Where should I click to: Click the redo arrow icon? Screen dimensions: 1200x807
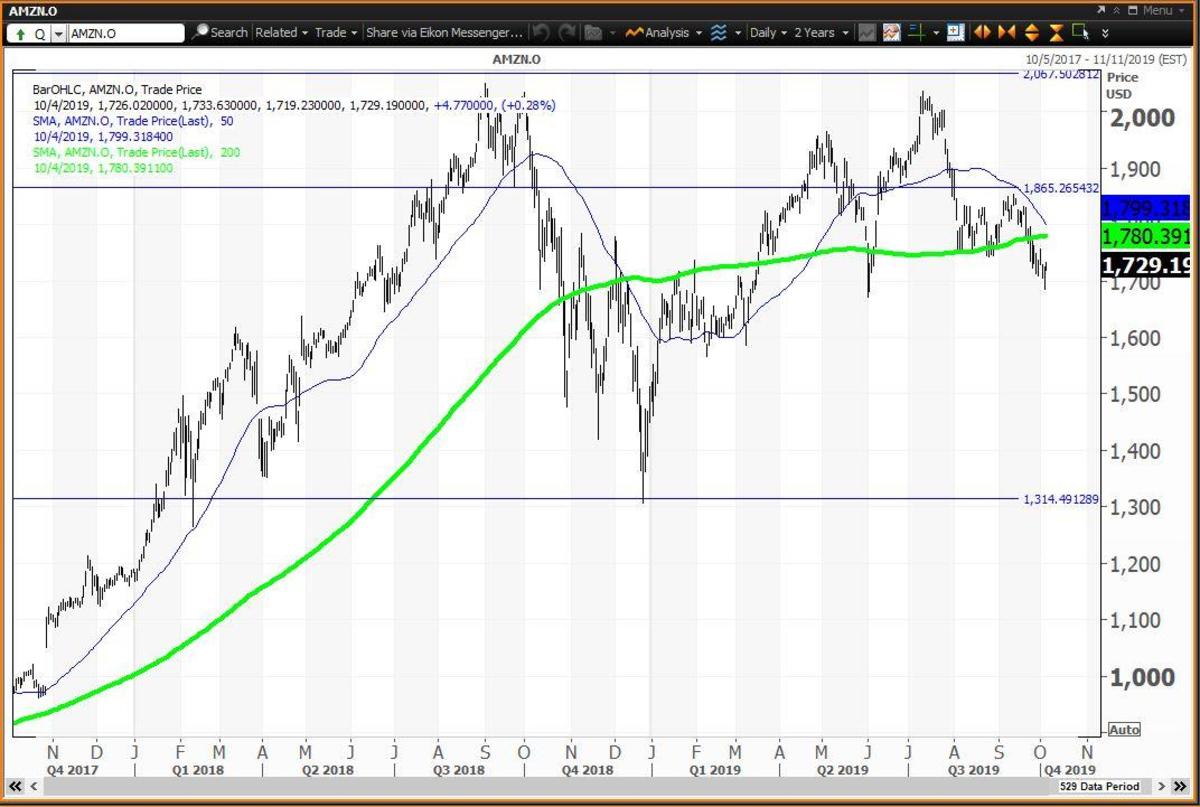[x=567, y=32]
